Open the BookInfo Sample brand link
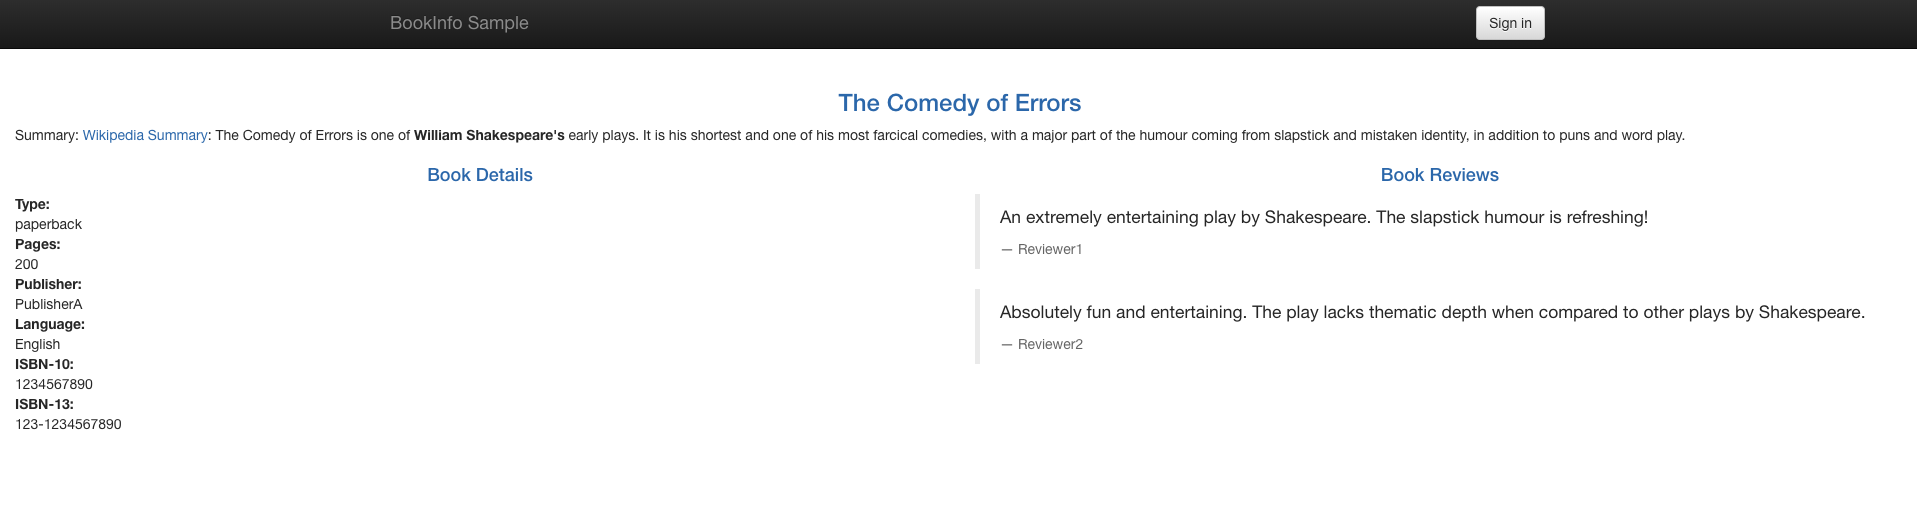This screenshot has width=1917, height=524. click(459, 23)
